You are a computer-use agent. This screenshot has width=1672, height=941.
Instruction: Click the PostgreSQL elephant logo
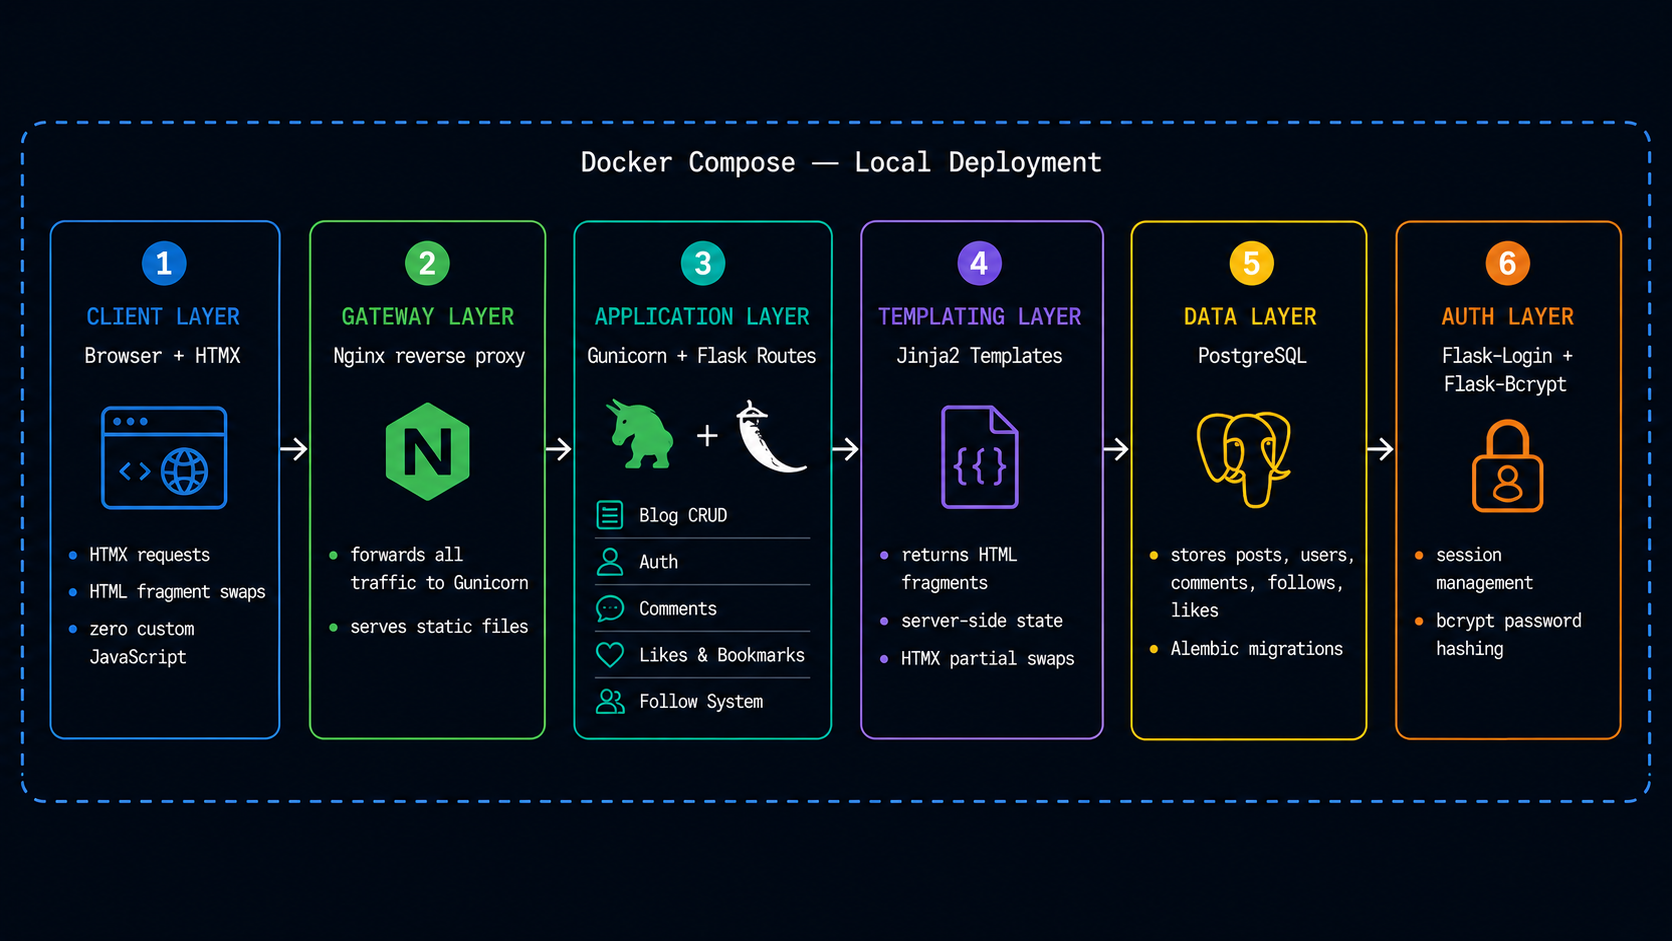pyautogui.click(x=1245, y=459)
